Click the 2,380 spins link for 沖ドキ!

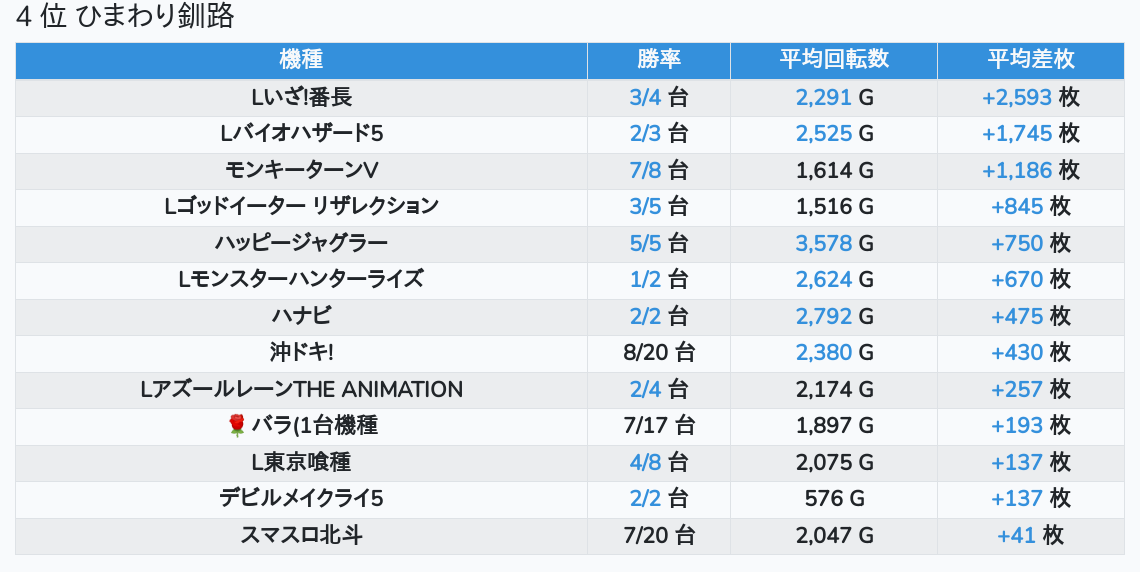pos(823,352)
